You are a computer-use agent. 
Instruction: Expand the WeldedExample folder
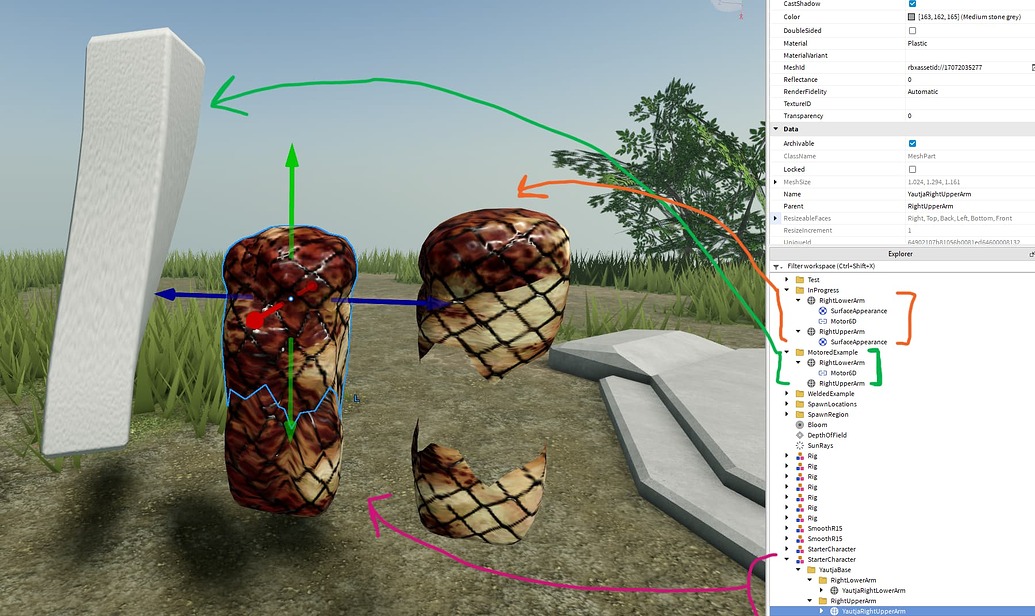click(786, 393)
